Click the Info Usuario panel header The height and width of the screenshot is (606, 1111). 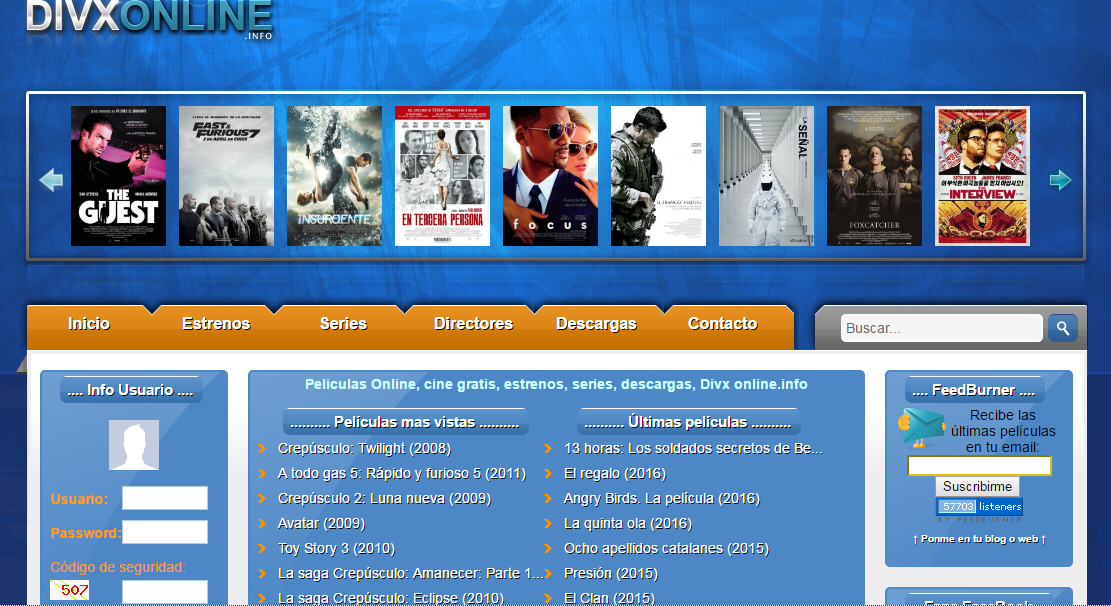pyautogui.click(x=130, y=390)
